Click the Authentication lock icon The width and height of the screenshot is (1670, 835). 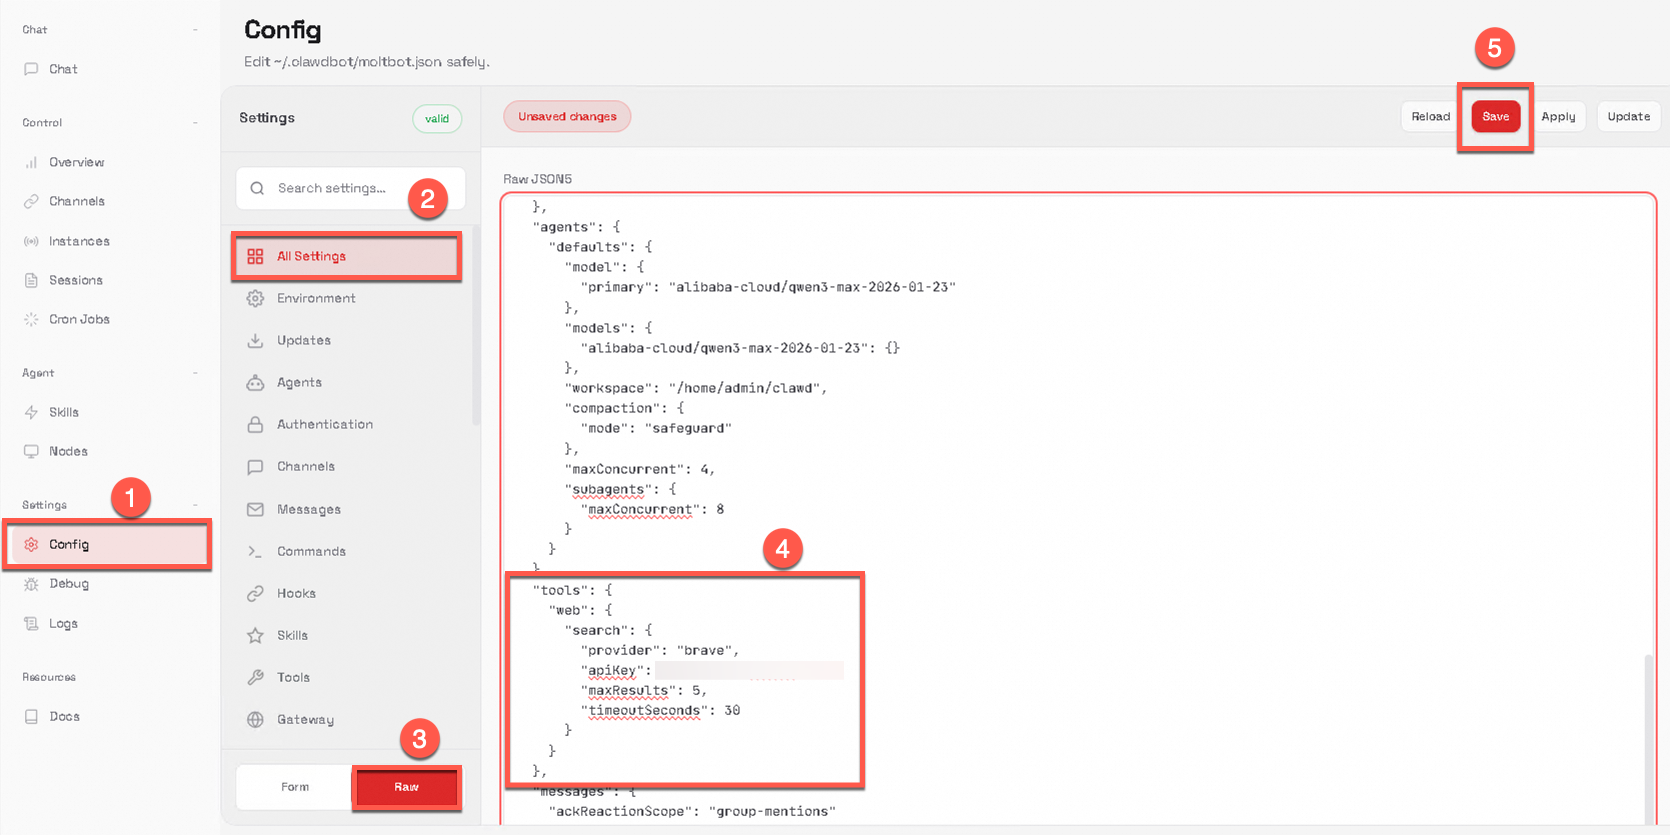255,424
